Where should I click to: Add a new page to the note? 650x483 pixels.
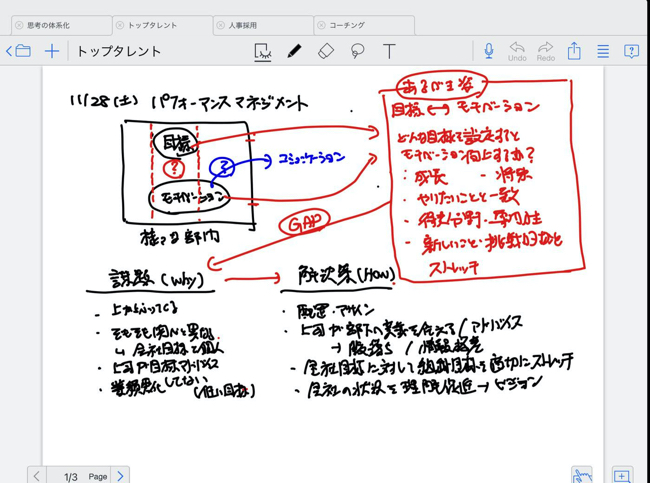(x=622, y=476)
